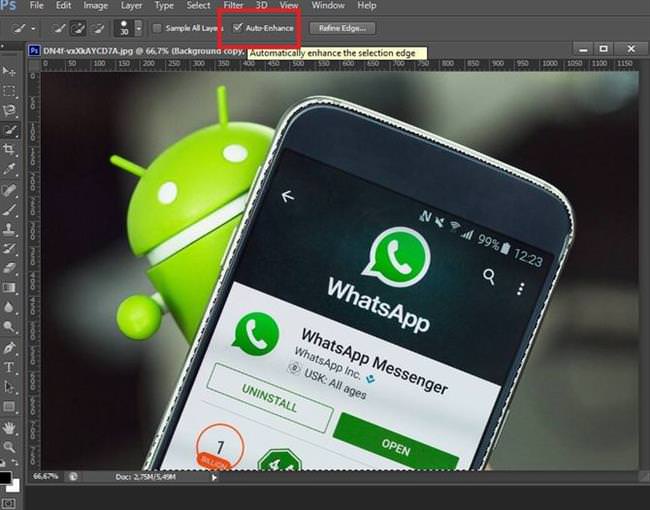Screen dimensions: 650x510
Task: Click the status bar preview icon beside zoom percentage
Action: pyautogui.click(x=73, y=476)
